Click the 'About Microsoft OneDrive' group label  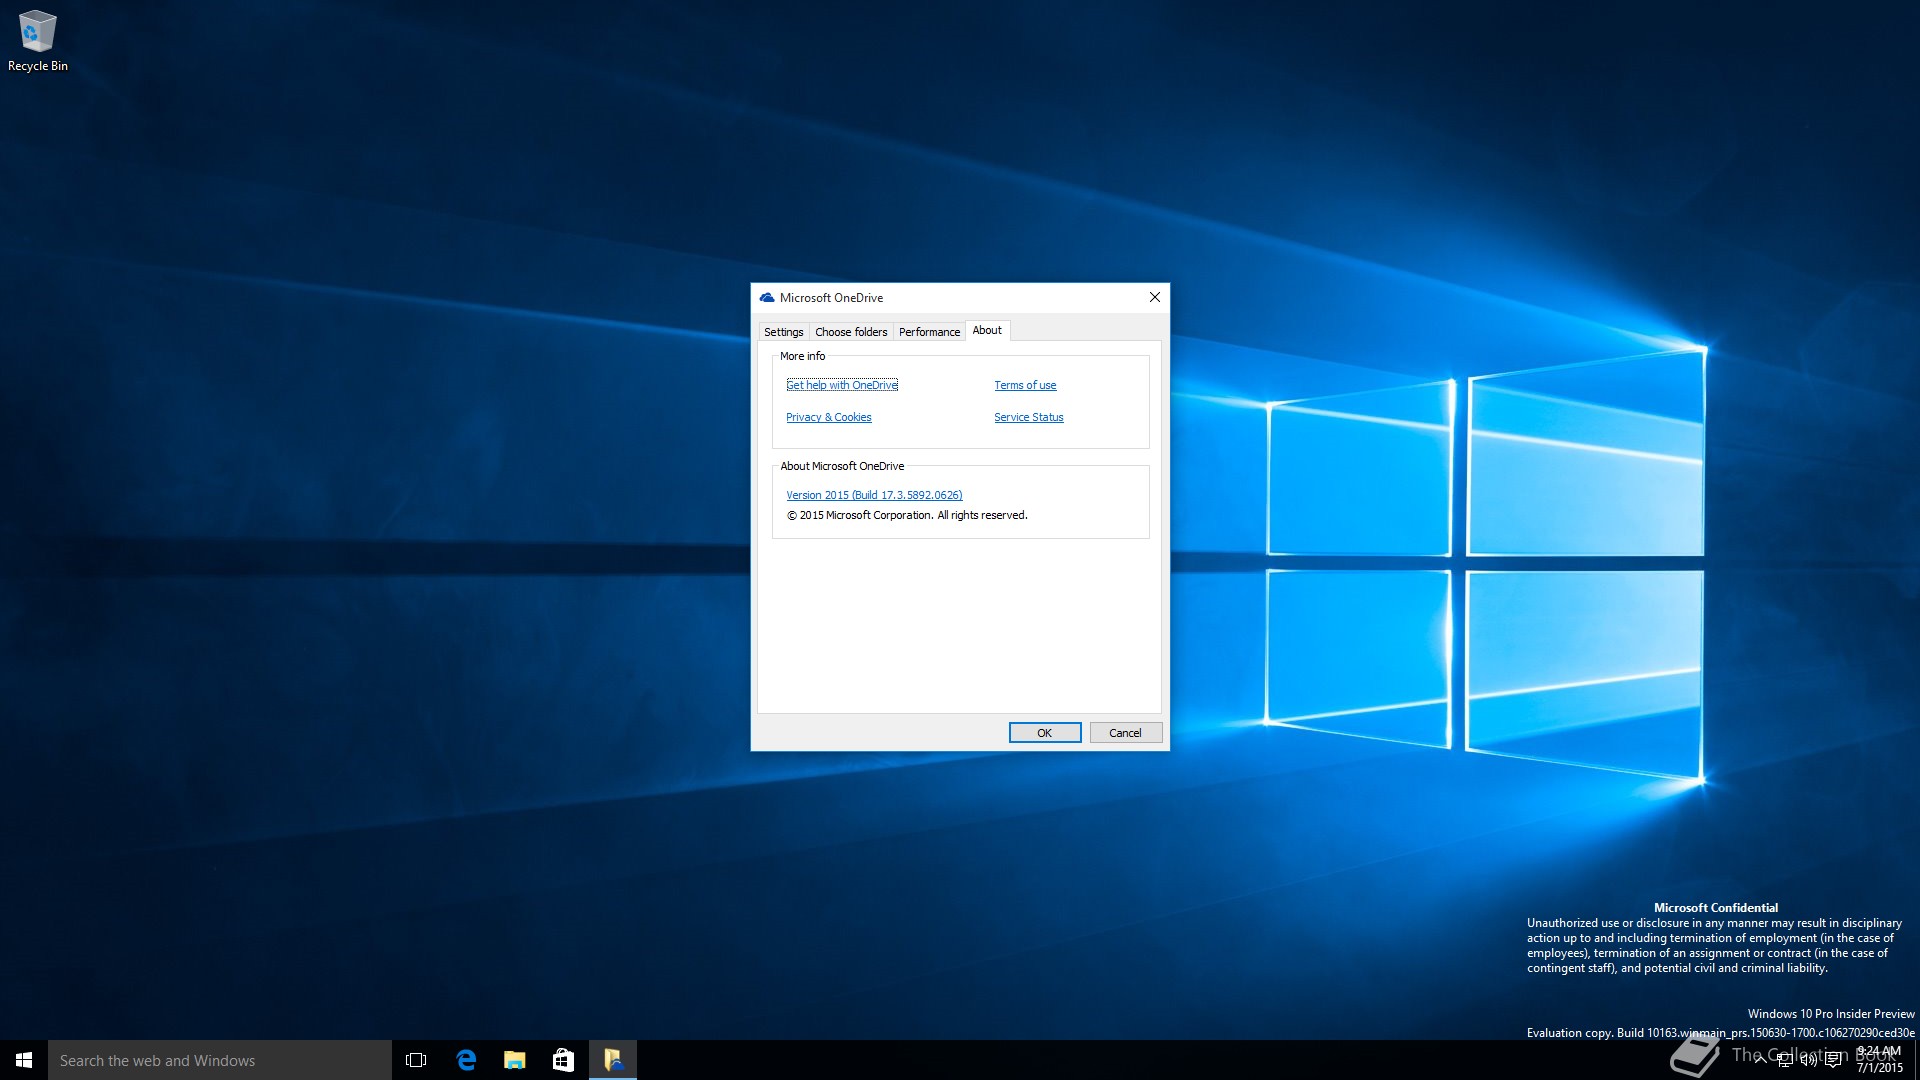click(842, 466)
